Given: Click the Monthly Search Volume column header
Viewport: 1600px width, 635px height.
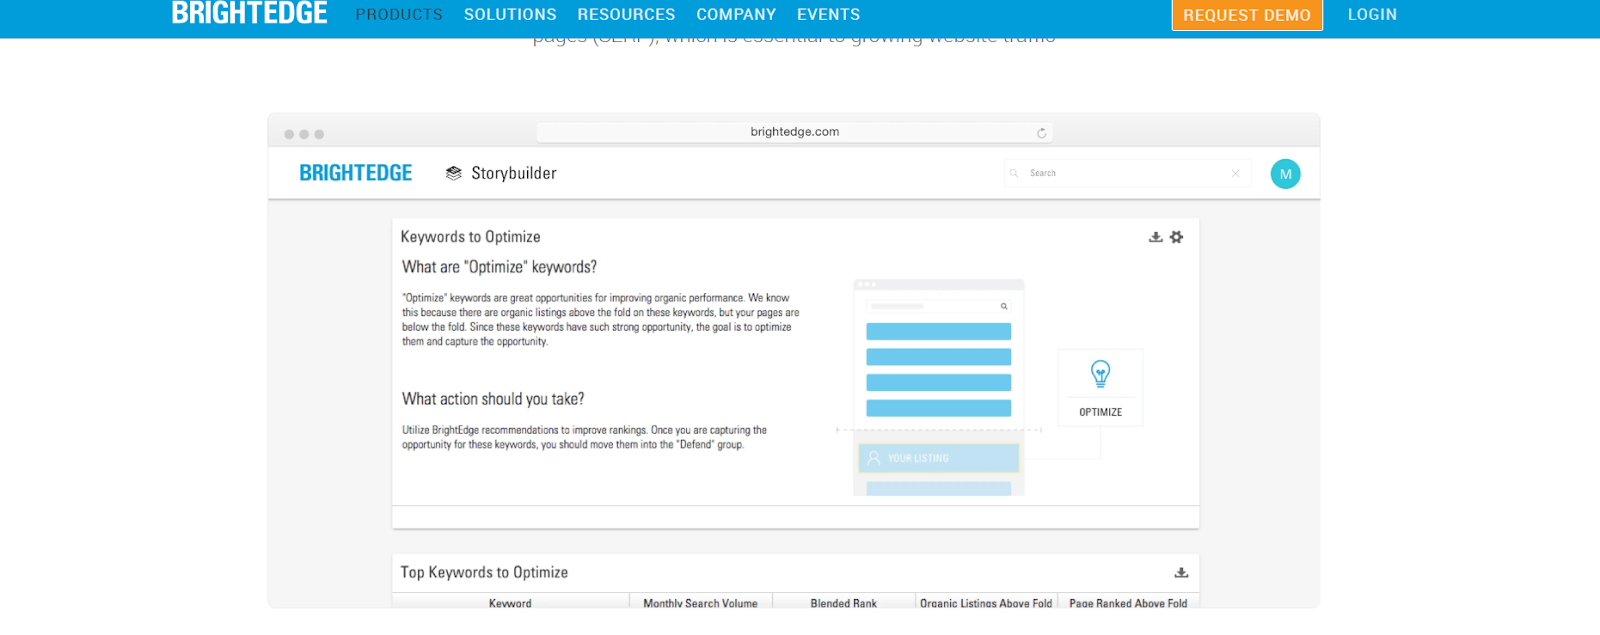Looking at the screenshot, I should pos(700,603).
